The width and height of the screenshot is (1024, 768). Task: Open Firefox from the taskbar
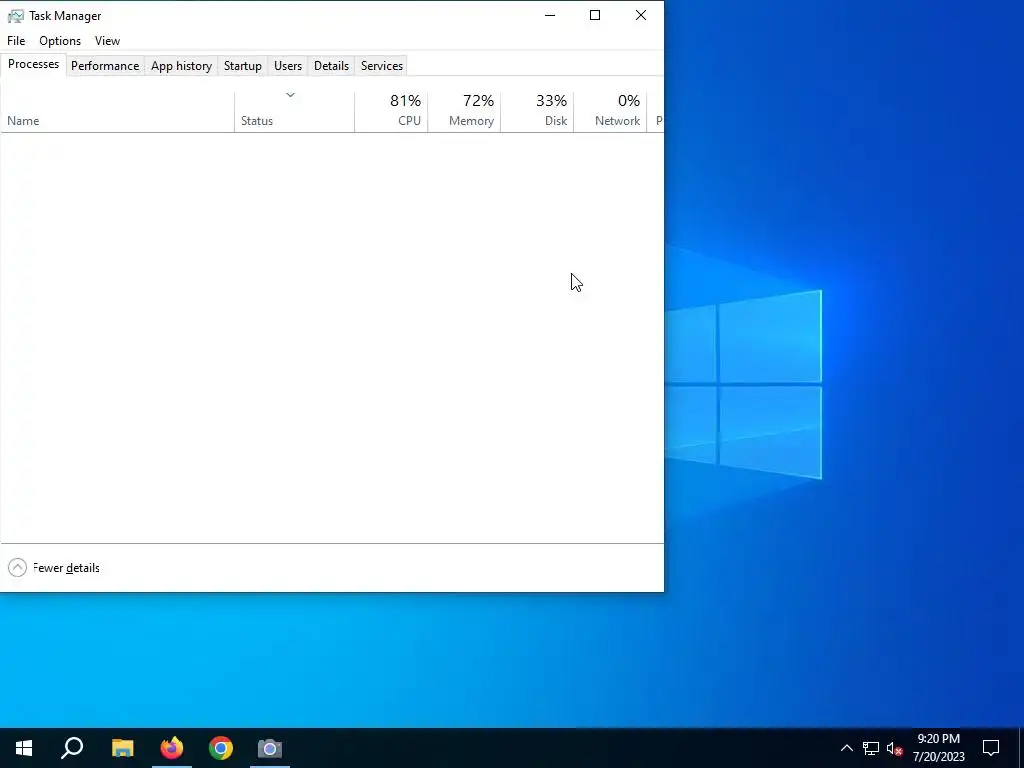[x=172, y=748]
